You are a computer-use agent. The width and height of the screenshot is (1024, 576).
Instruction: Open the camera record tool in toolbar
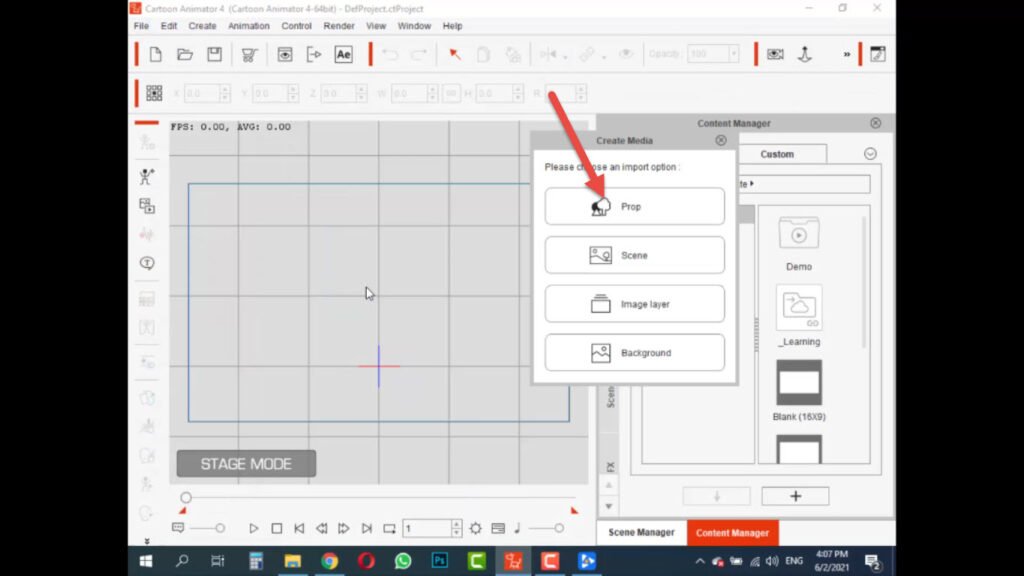pyautogui.click(x=775, y=54)
